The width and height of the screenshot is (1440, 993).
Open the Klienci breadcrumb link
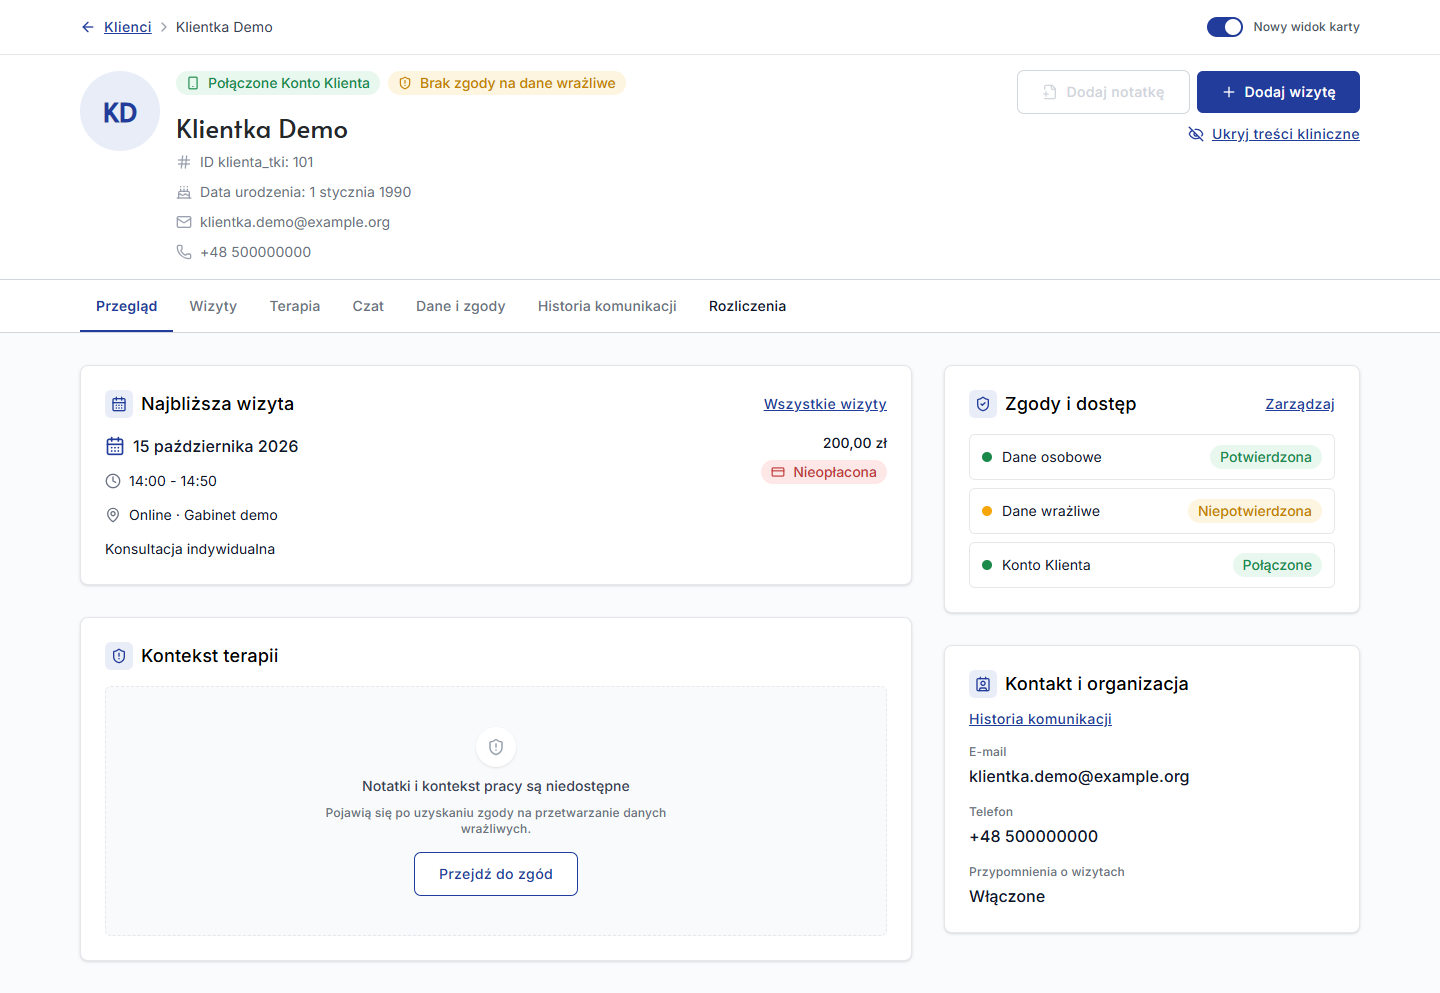pyautogui.click(x=128, y=27)
